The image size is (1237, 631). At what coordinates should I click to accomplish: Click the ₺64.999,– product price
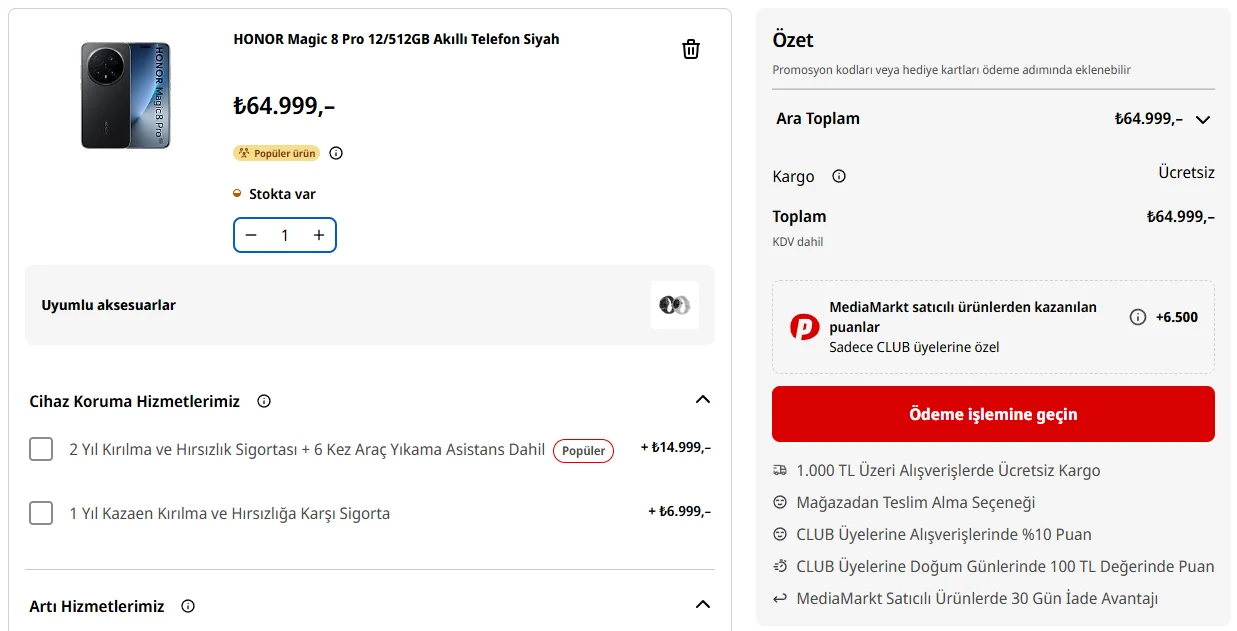coord(284,106)
